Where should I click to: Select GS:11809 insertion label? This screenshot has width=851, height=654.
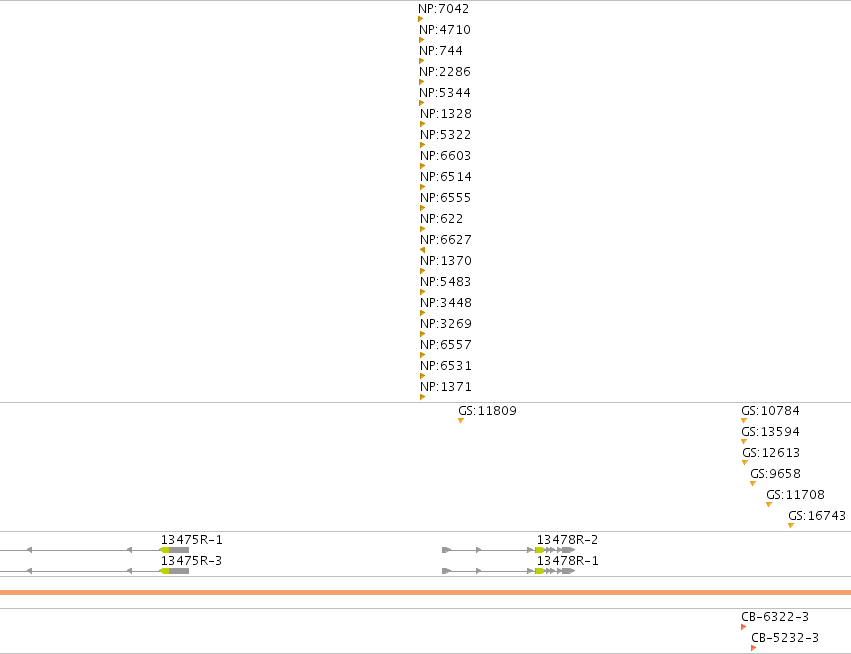487,411
